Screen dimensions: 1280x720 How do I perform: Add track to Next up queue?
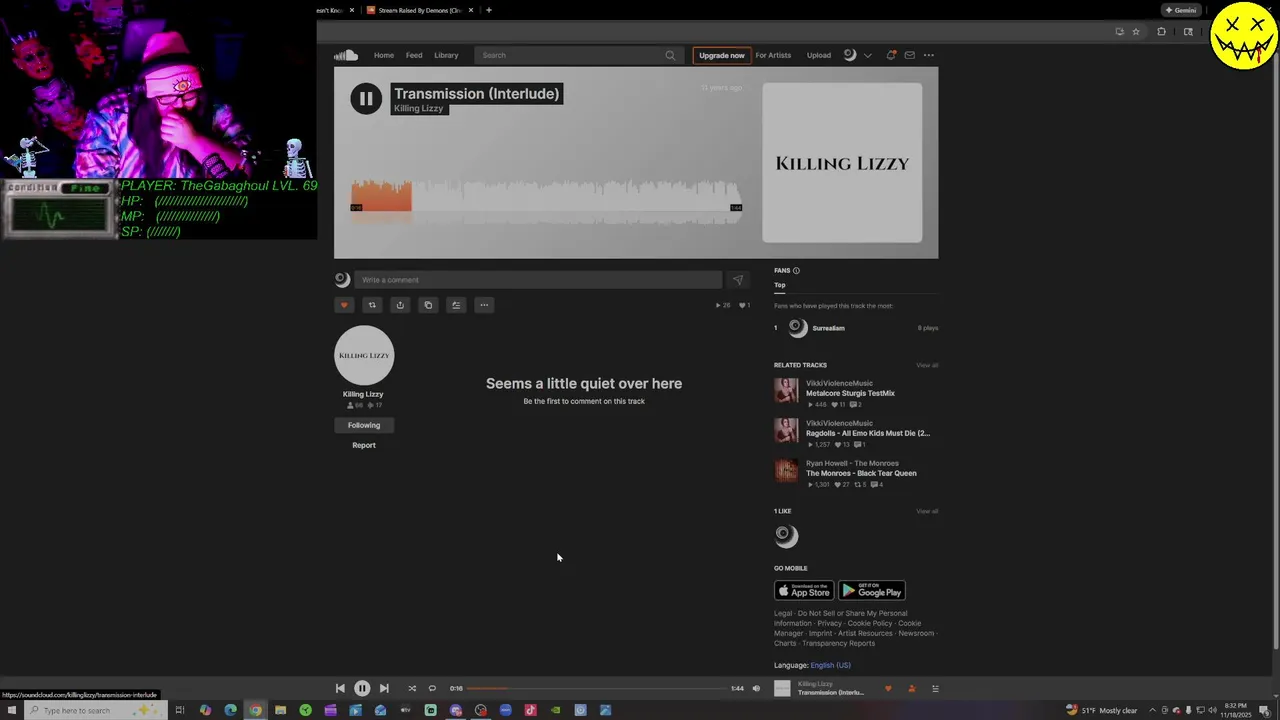(x=456, y=305)
